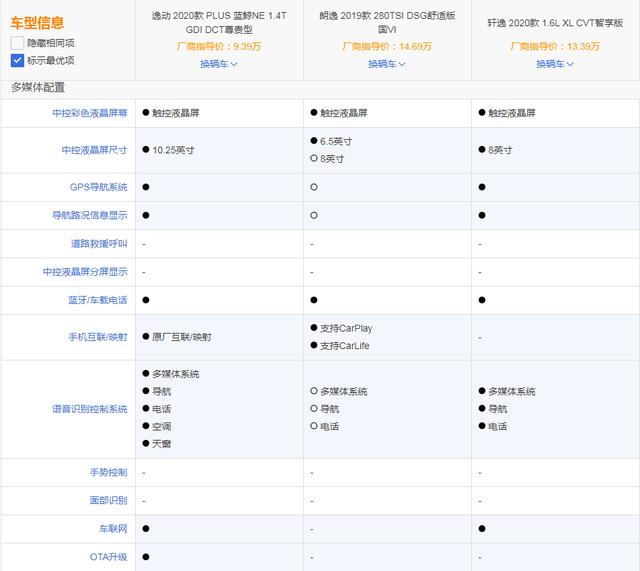
Task: Click the 车联网 row label
Action: pos(113,529)
